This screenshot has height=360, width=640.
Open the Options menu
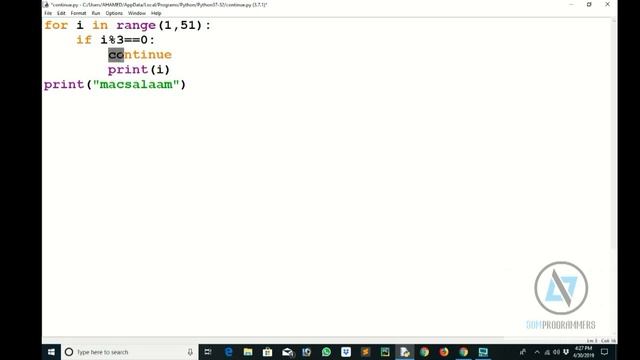tap(114, 13)
